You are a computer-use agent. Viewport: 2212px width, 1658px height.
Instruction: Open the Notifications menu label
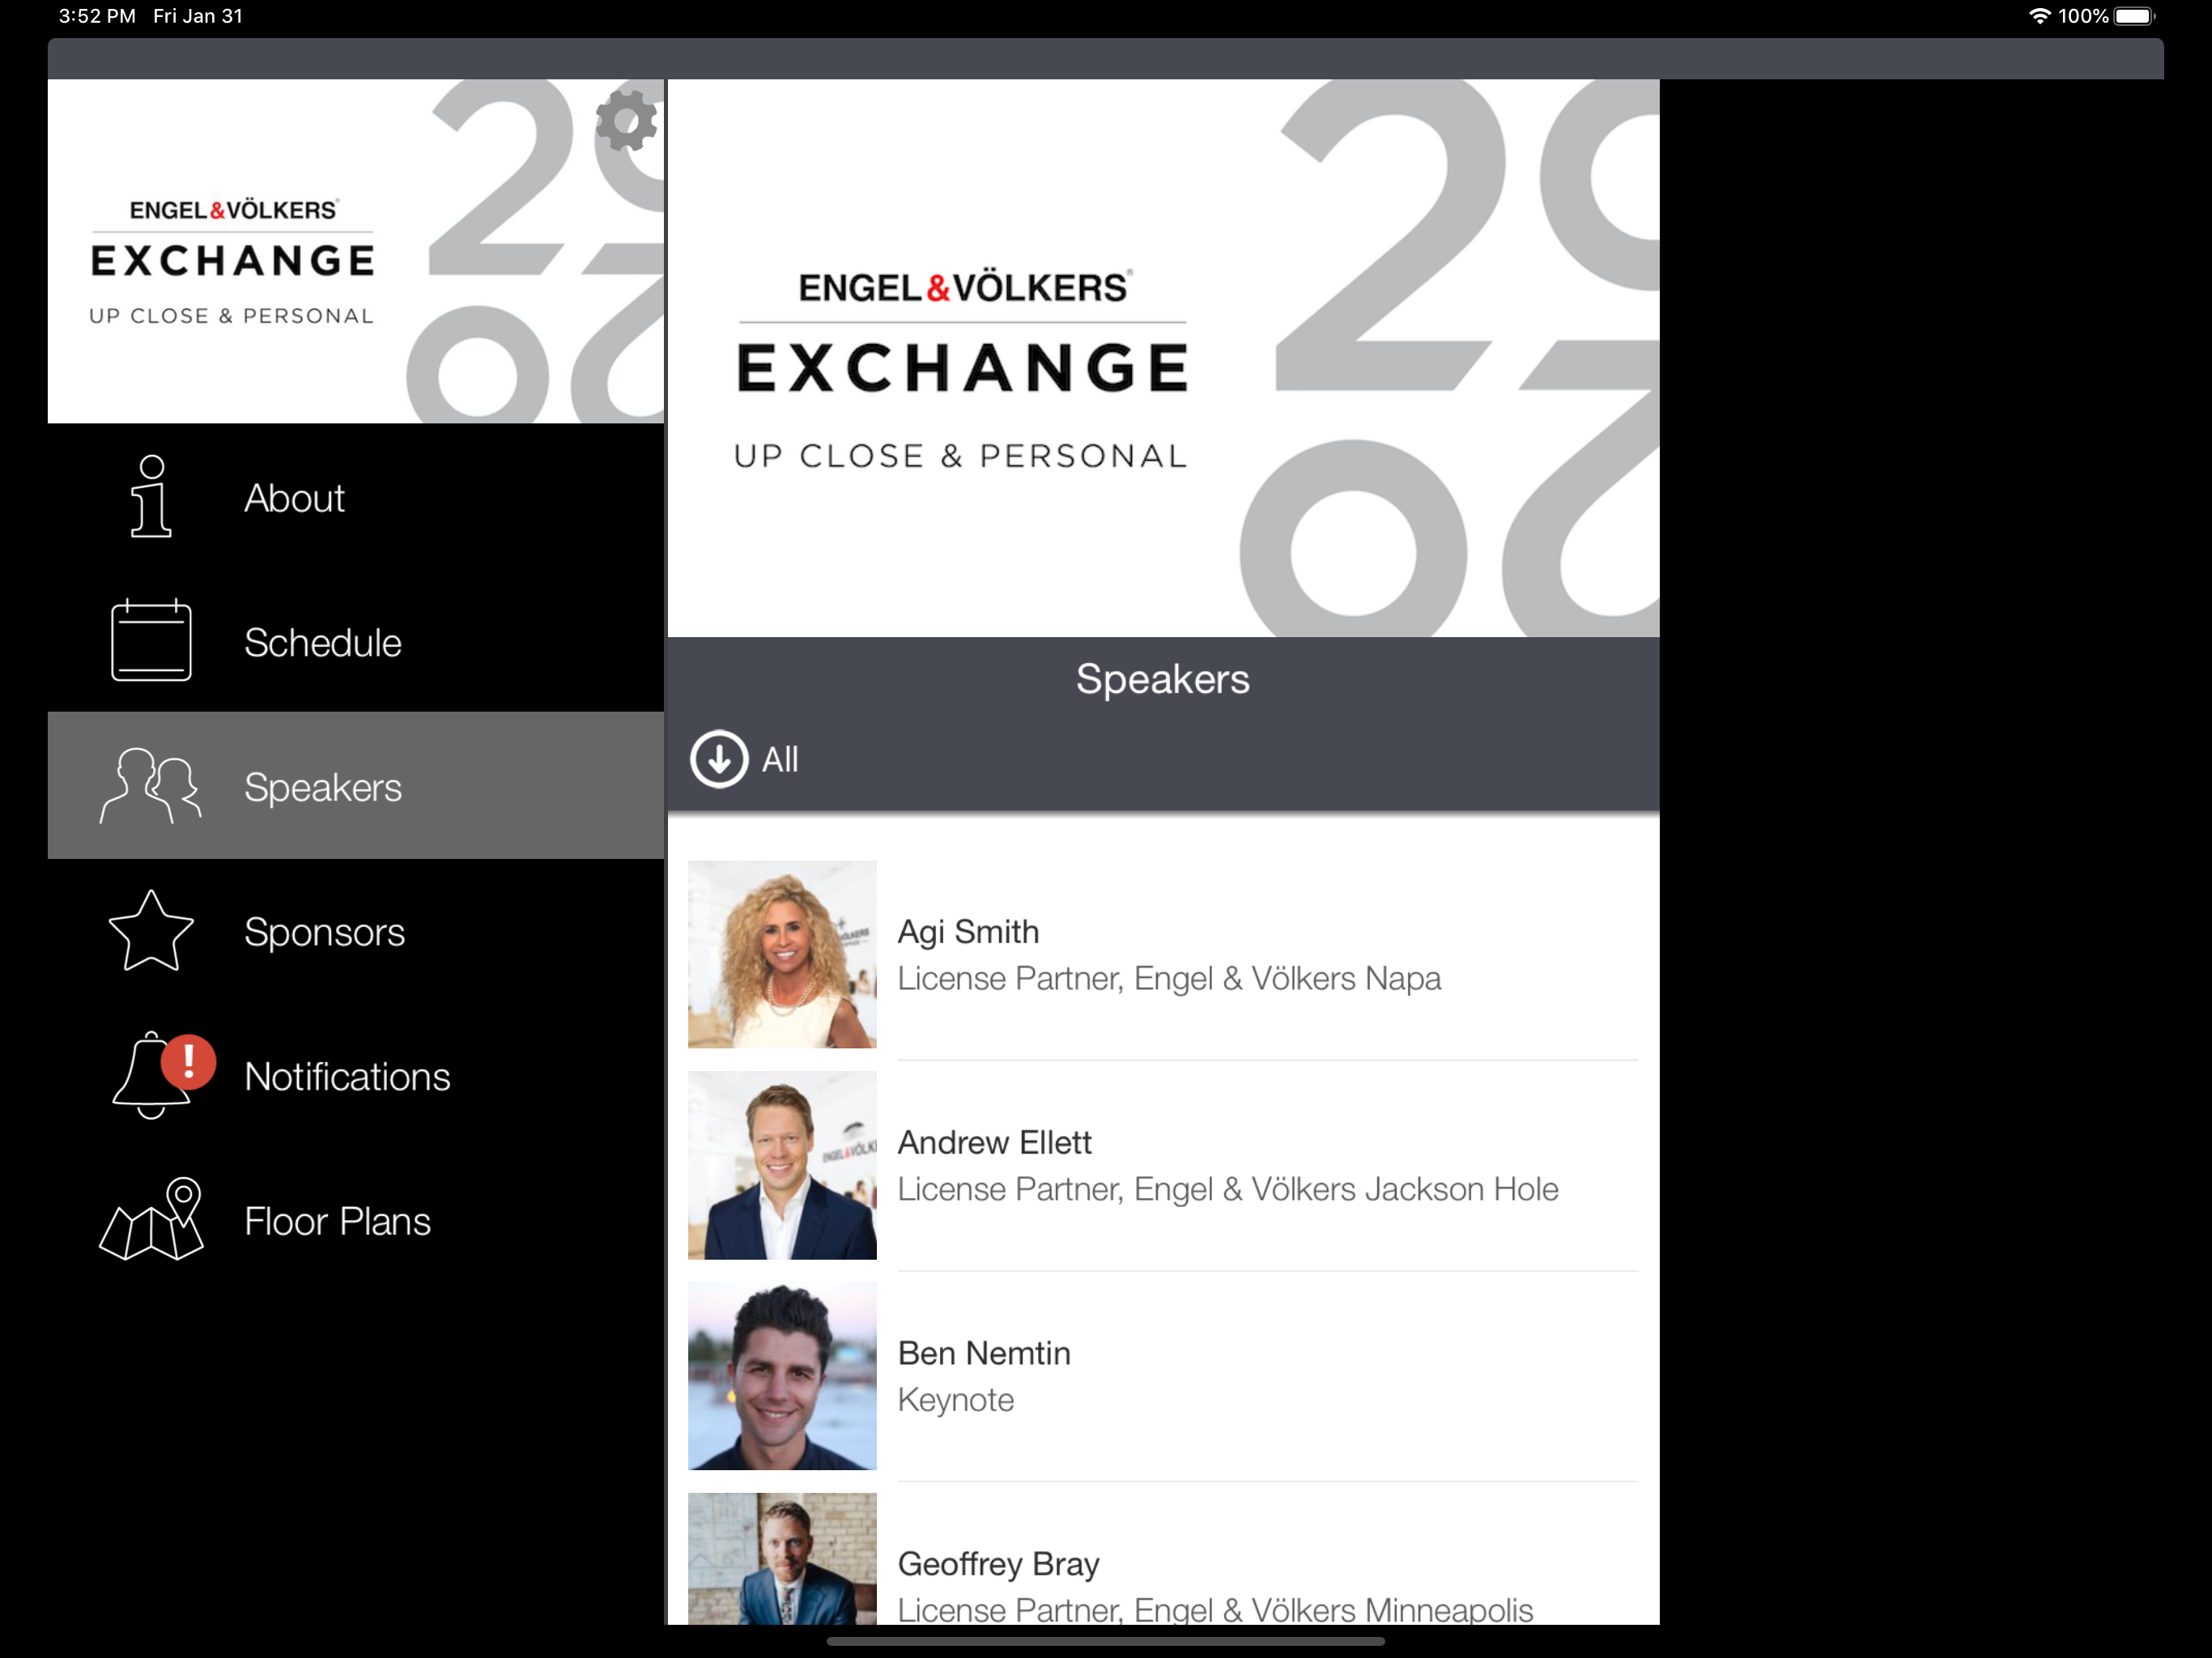tap(348, 1077)
